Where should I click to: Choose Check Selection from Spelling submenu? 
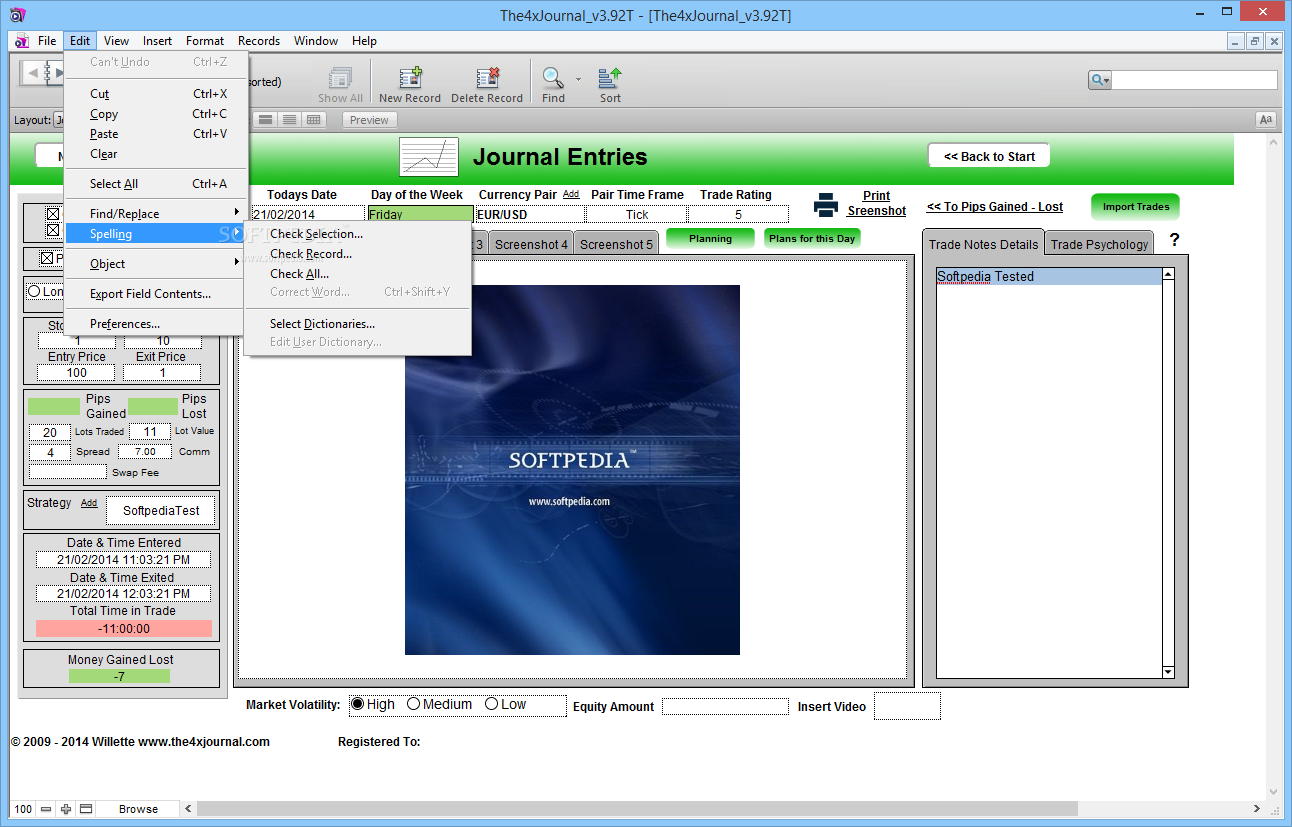[x=357, y=234]
